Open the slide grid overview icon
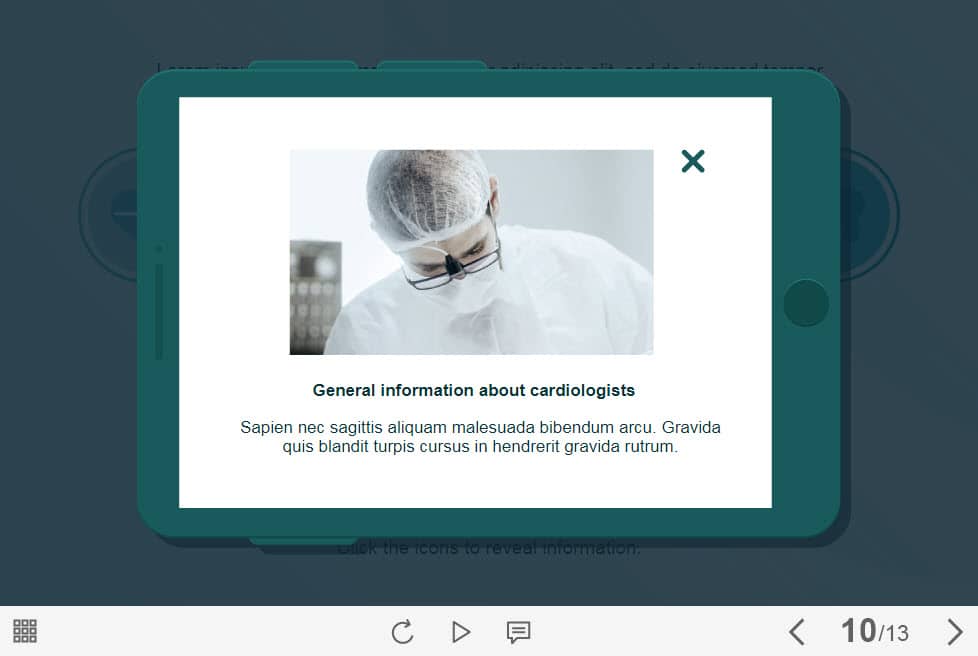Screen dimensions: 978x656 (x=25, y=631)
